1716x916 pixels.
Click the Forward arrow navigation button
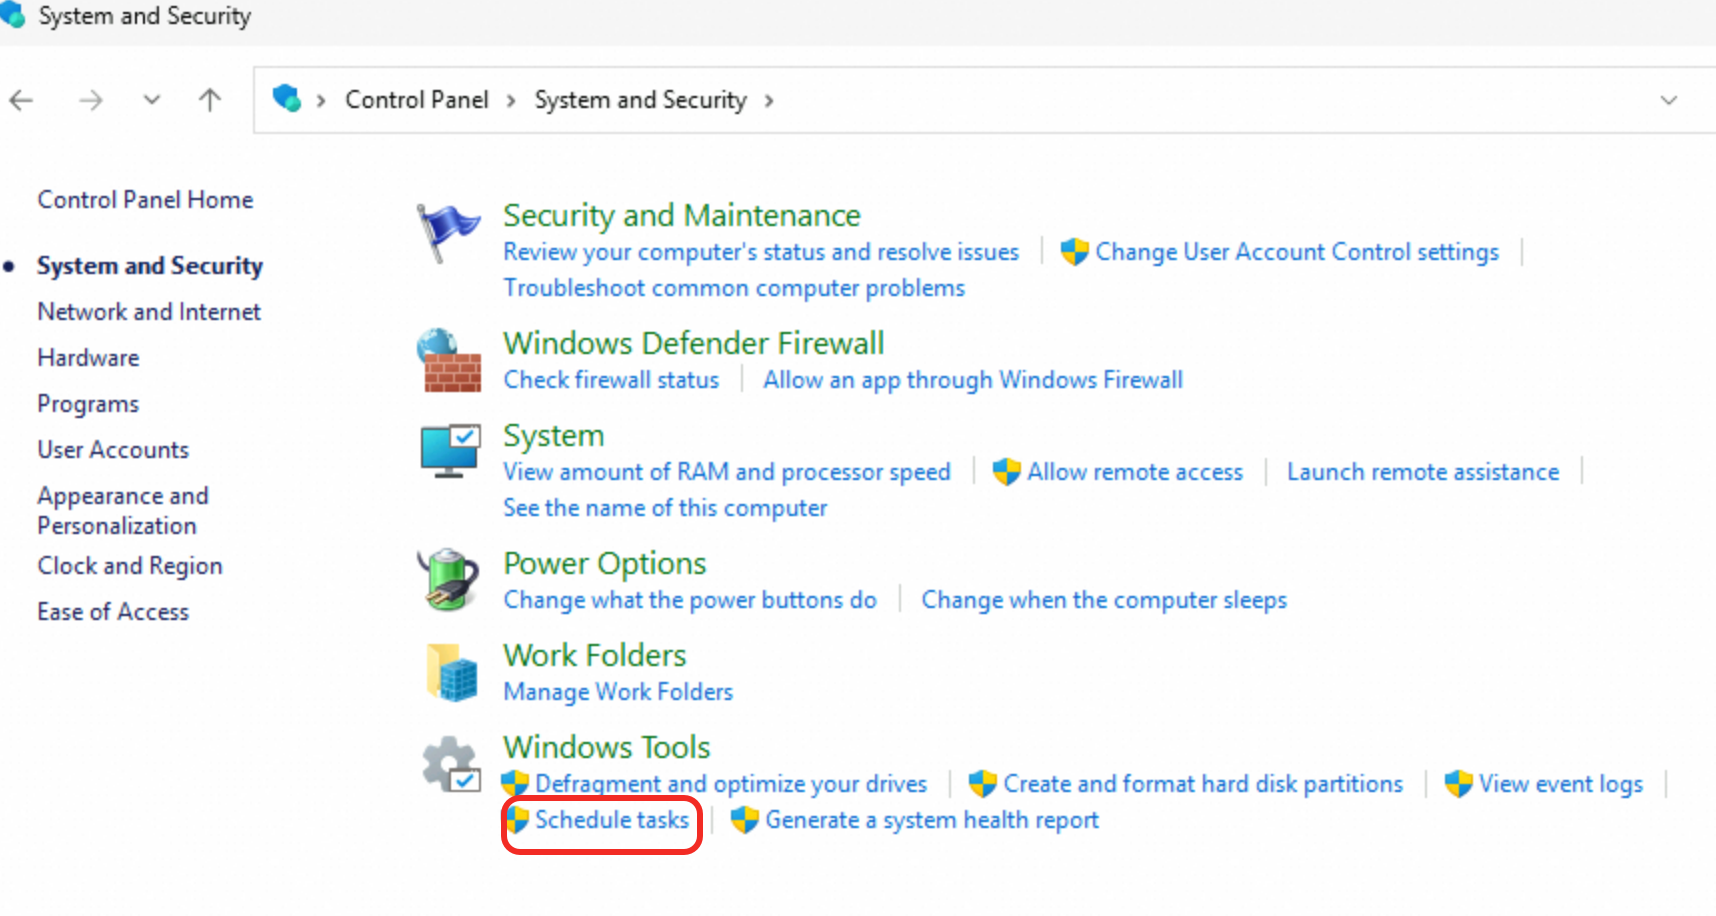click(x=91, y=100)
